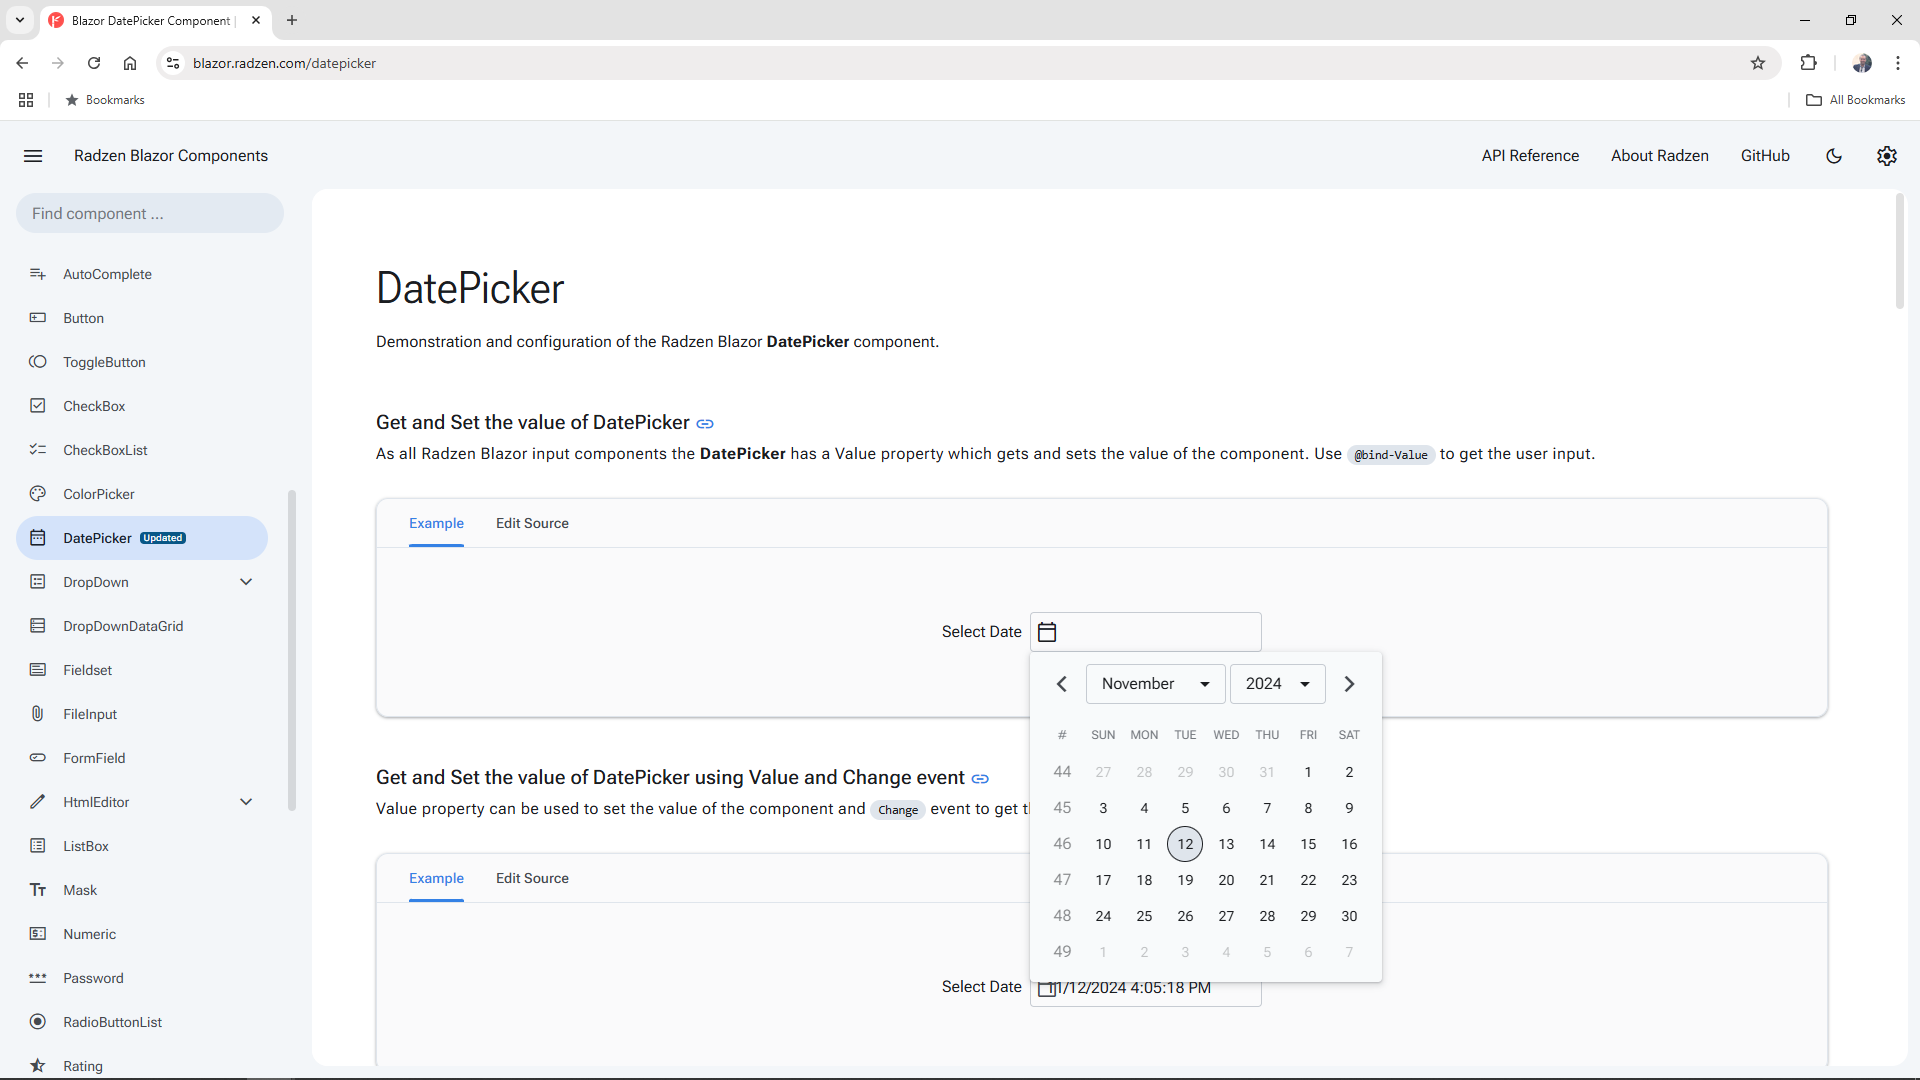
Task: Select the second Example tab
Action: (436, 878)
